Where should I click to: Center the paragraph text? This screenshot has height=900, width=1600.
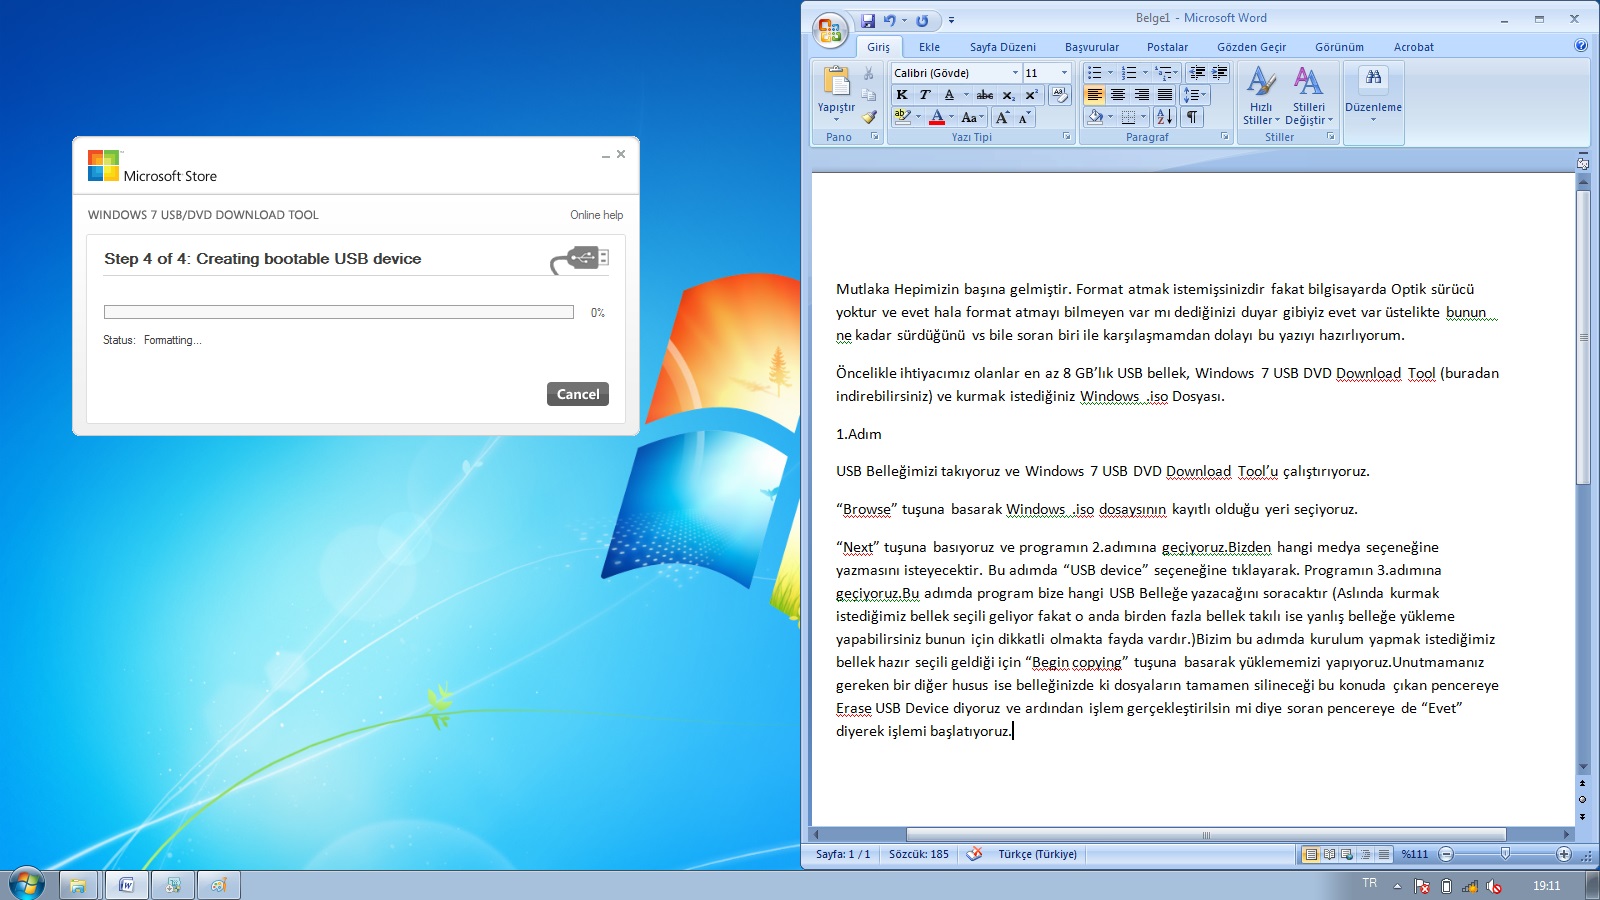(1118, 95)
